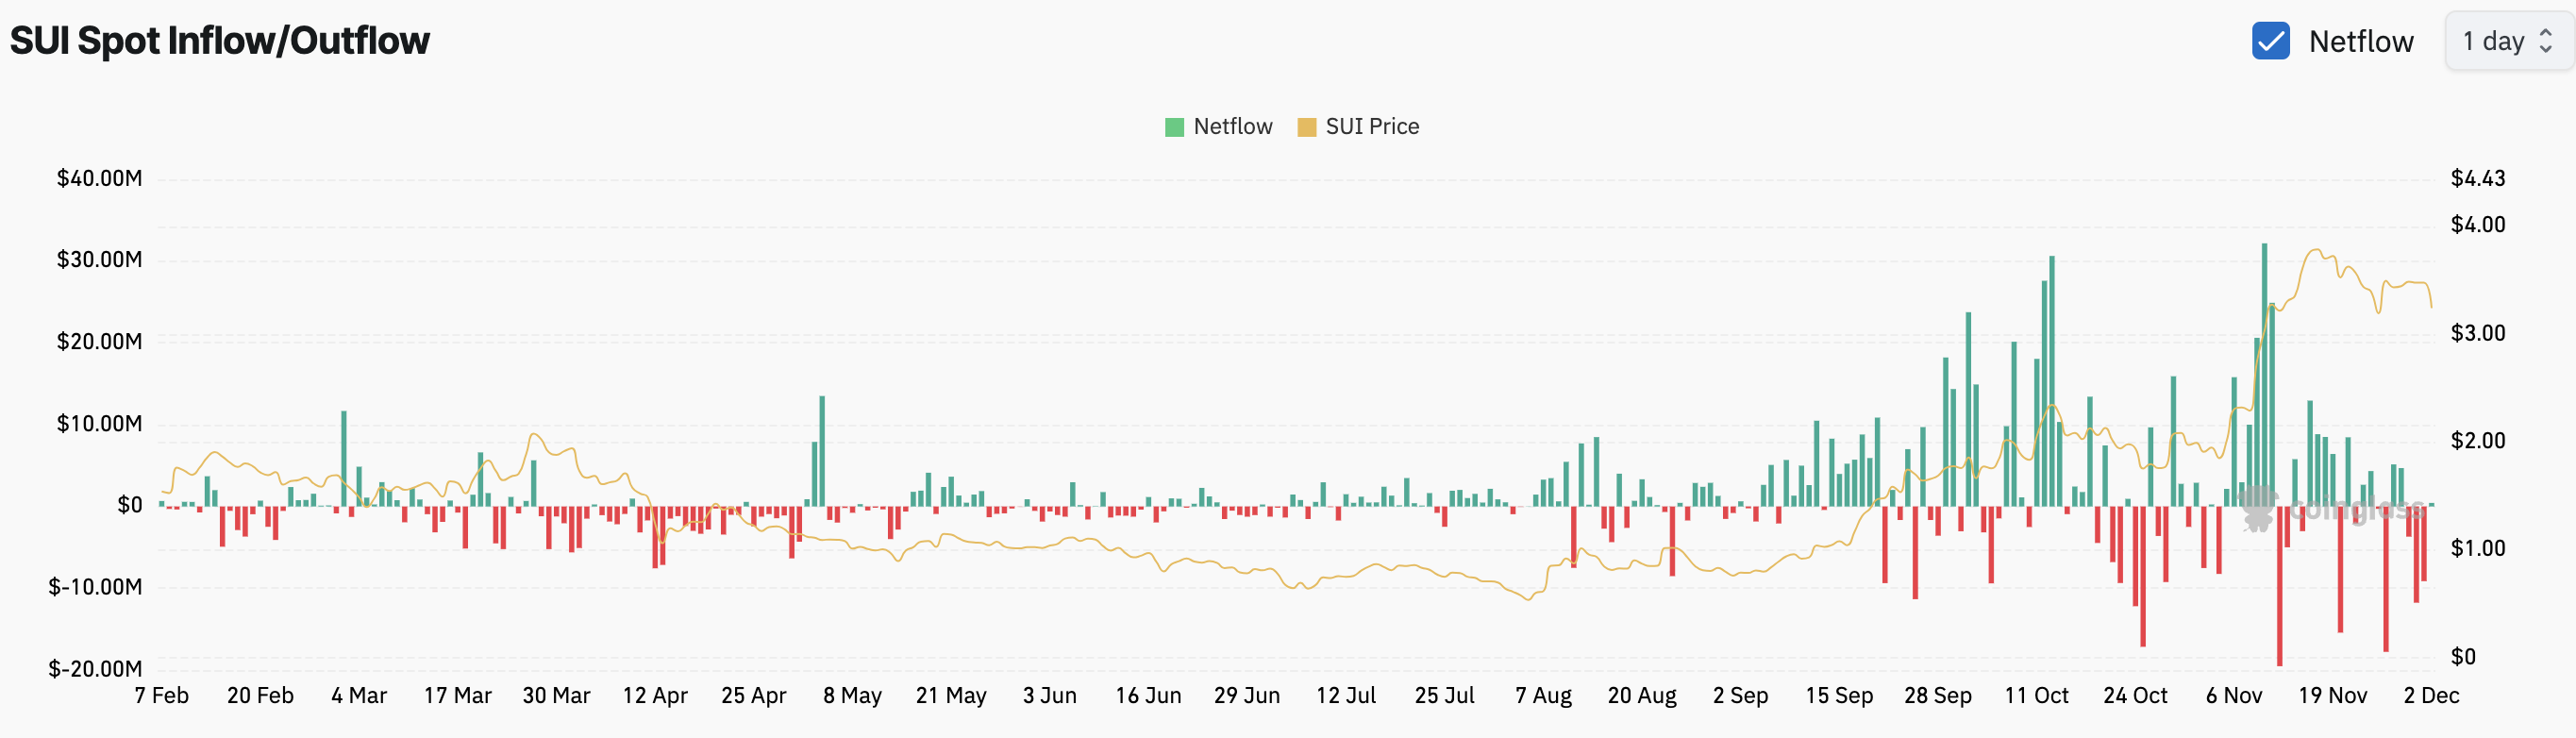2576x738 pixels.
Task: Select the 8 May x-axis date label
Action: coord(852,695)
